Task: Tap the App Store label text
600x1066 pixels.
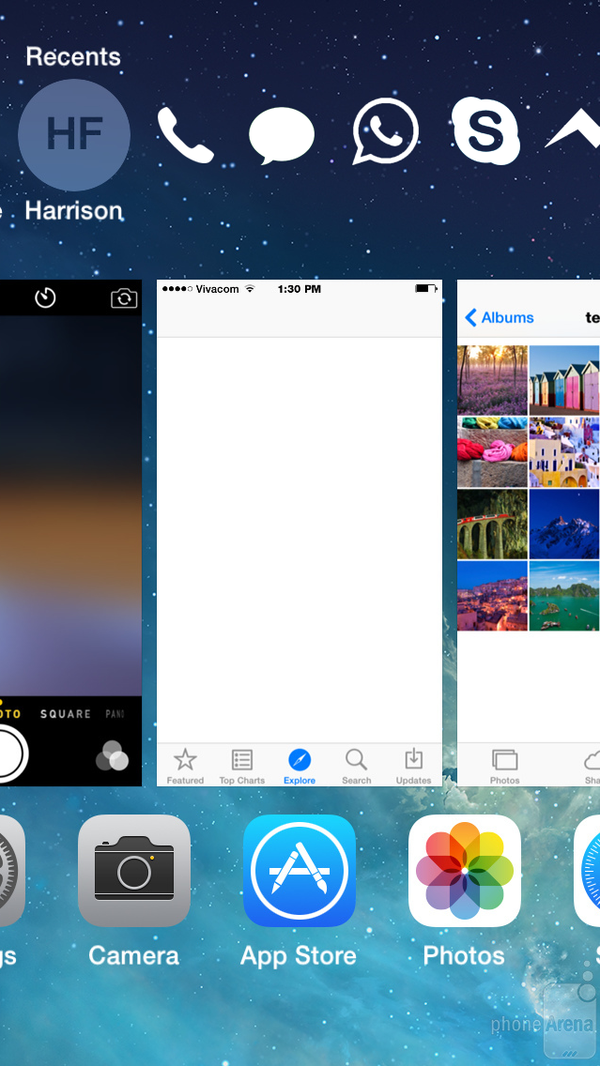Action: [x=299, y=956]
